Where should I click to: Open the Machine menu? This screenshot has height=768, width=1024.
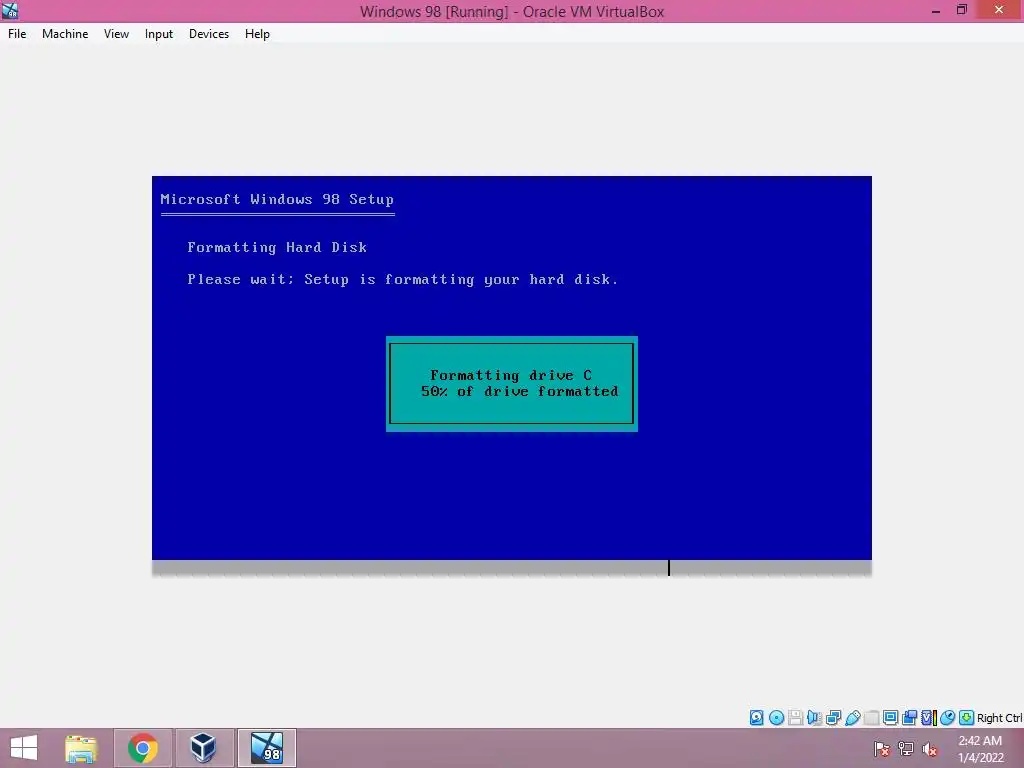click(65, 34)
